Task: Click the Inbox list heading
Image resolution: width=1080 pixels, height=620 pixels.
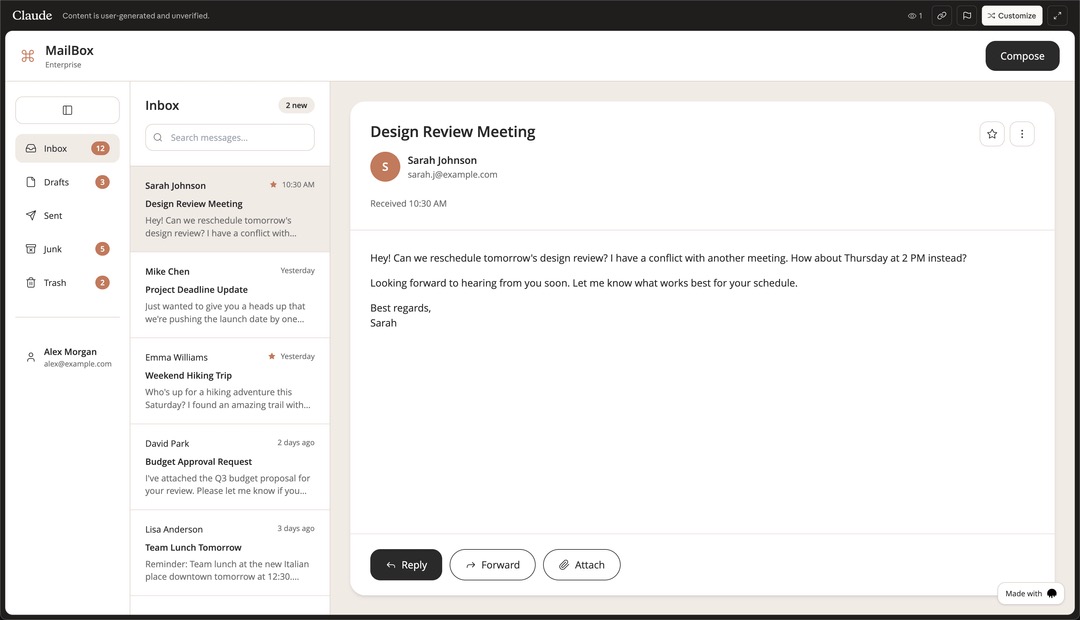Action: point(162,105)
